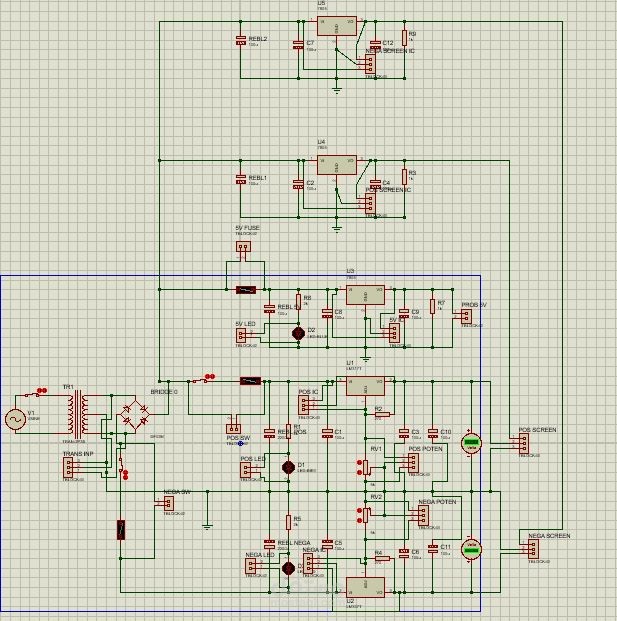The width and height of the screenshot is (617, 621).
Task: Select capacitor C10
Action: (433, 434)
